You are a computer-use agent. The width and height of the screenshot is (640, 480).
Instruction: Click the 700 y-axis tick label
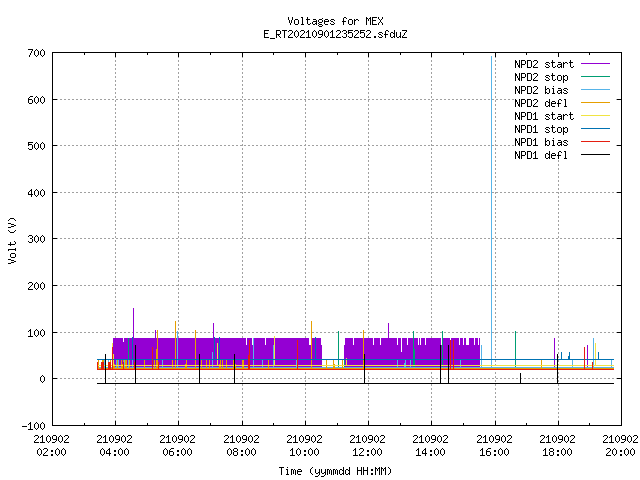coord(36,53)
